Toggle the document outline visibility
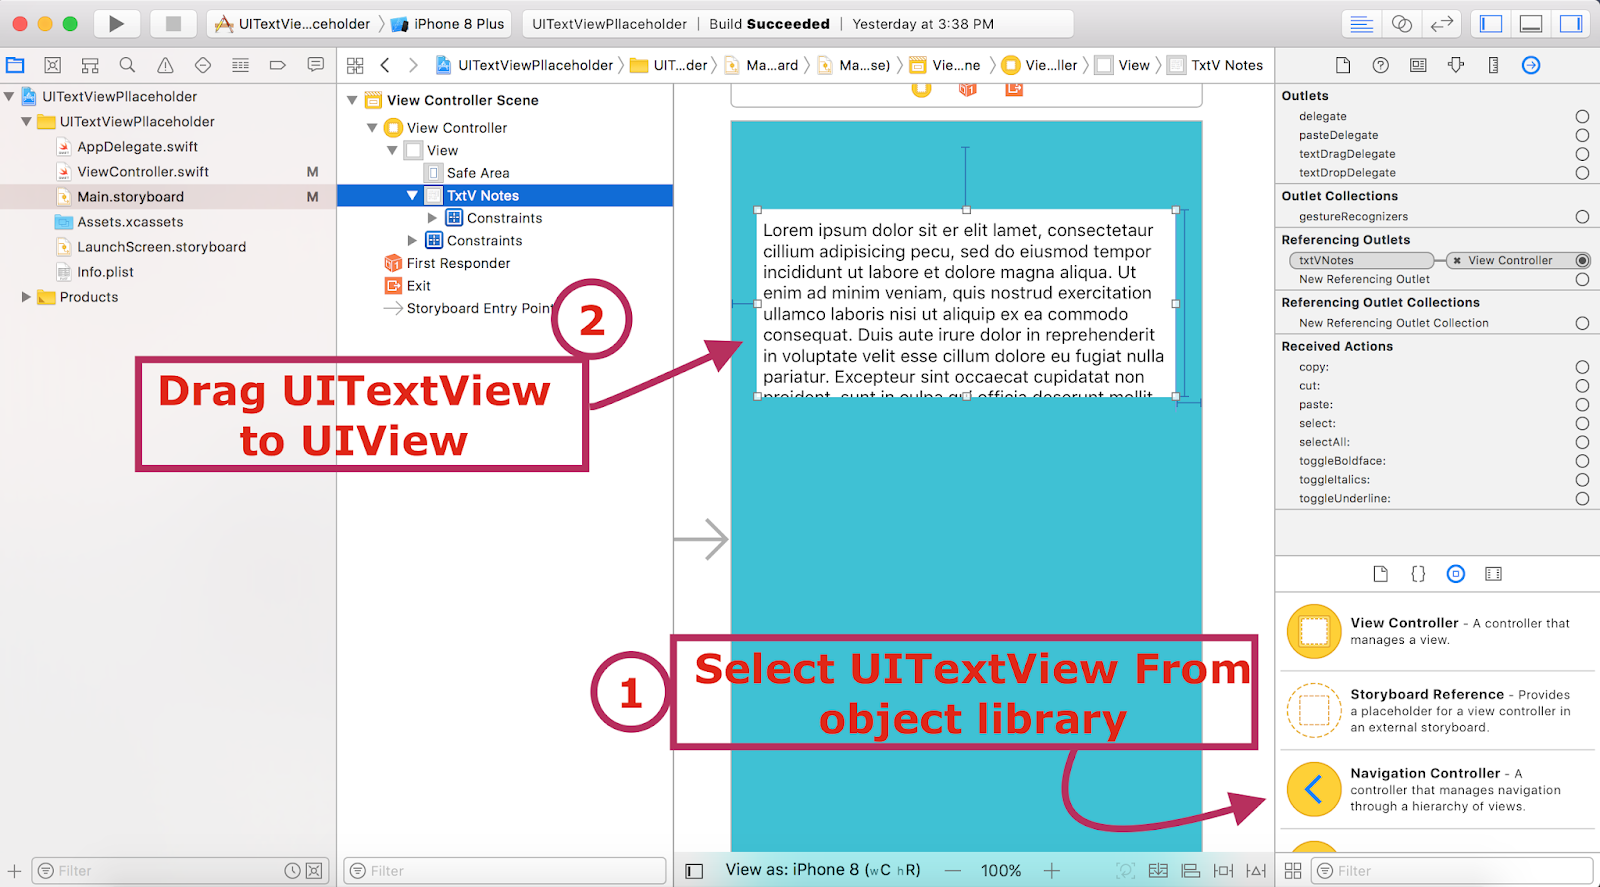This screenshot has height=887, width=1600. coord(694,871)
